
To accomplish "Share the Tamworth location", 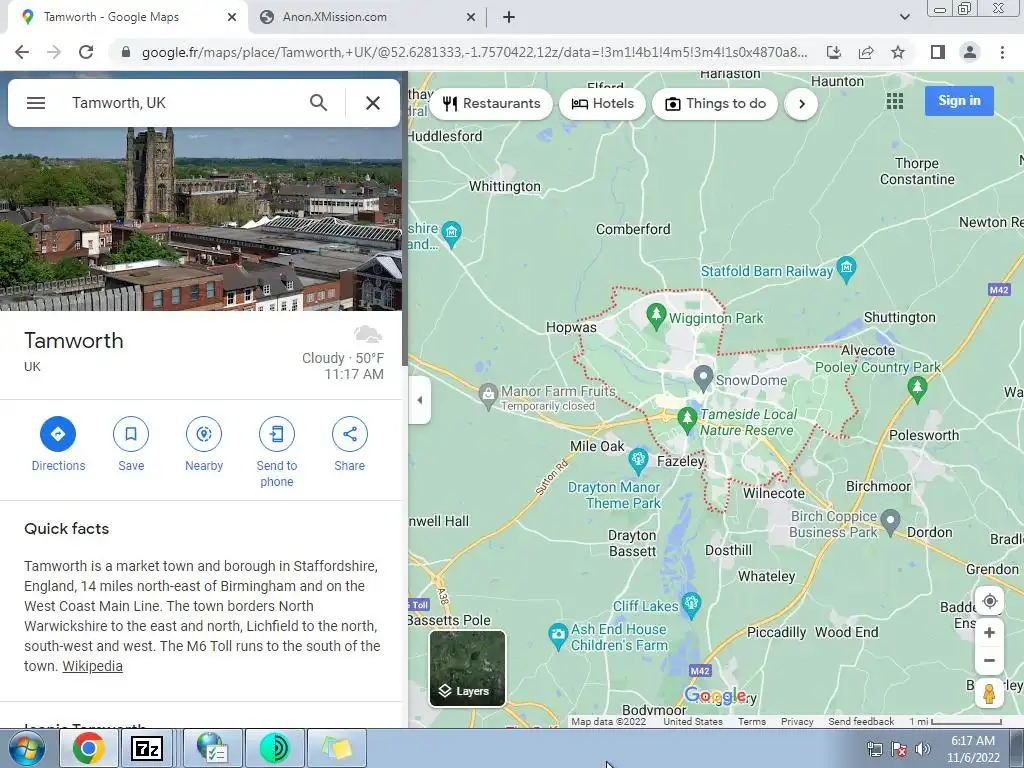I will [x=349, y=444].
